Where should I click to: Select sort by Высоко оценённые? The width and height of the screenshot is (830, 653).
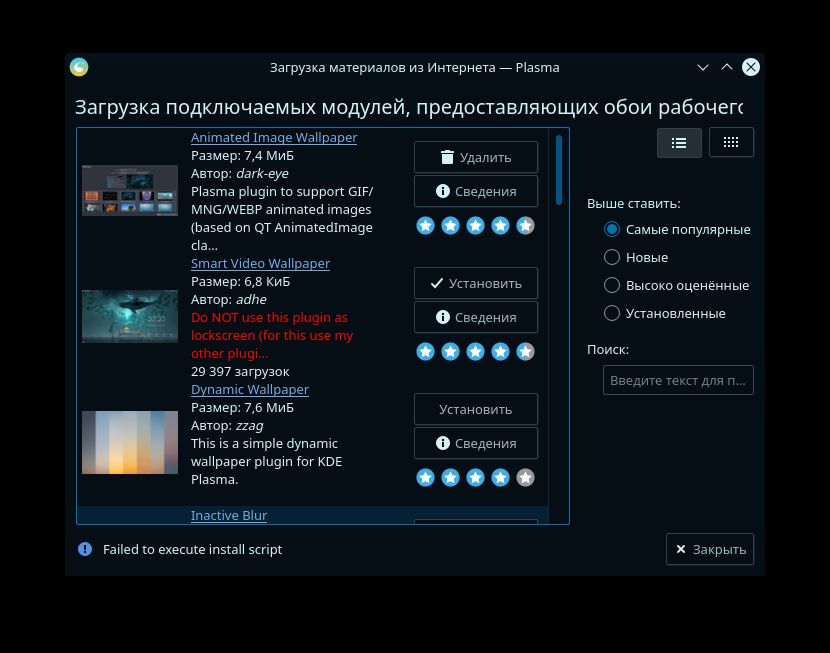(x=676, y=285)
